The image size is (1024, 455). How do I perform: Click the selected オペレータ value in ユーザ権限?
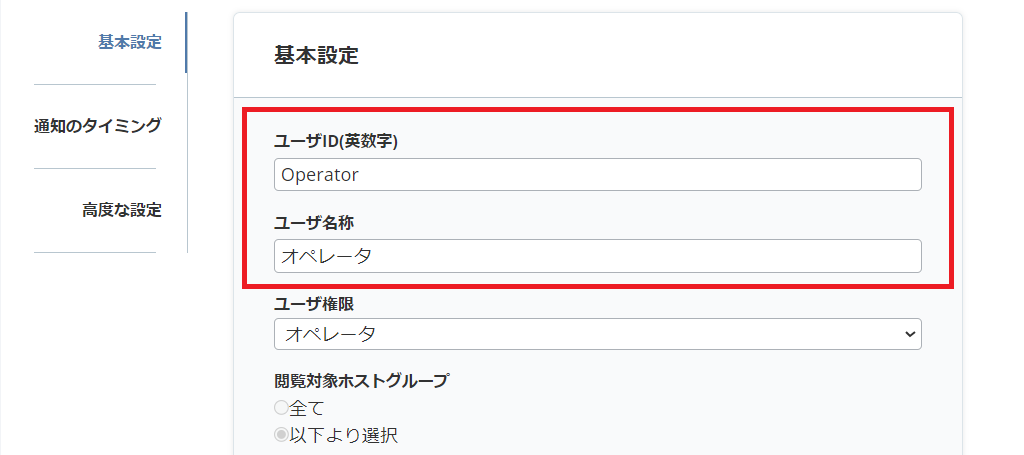click(x=330, y=334)
